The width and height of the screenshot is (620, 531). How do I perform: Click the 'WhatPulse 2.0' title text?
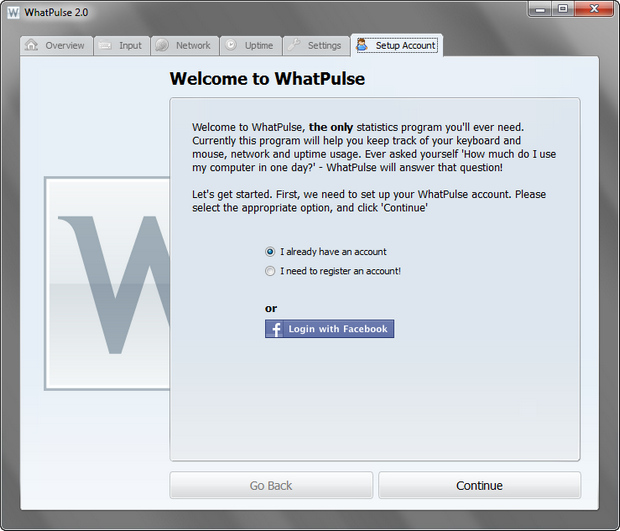pyautogui.click(x=56, y=13)
